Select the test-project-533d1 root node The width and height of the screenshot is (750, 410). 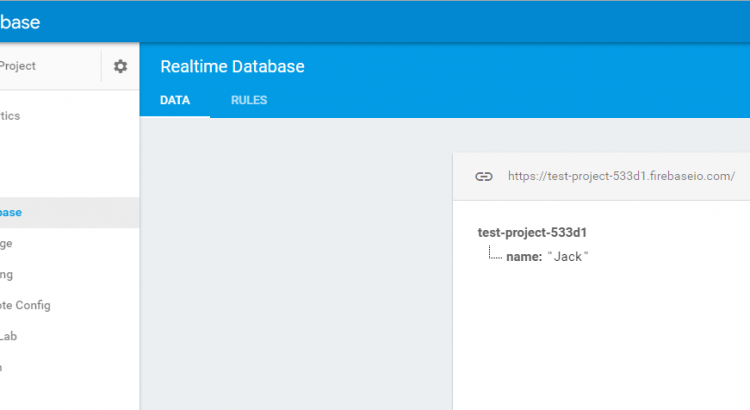532,232
